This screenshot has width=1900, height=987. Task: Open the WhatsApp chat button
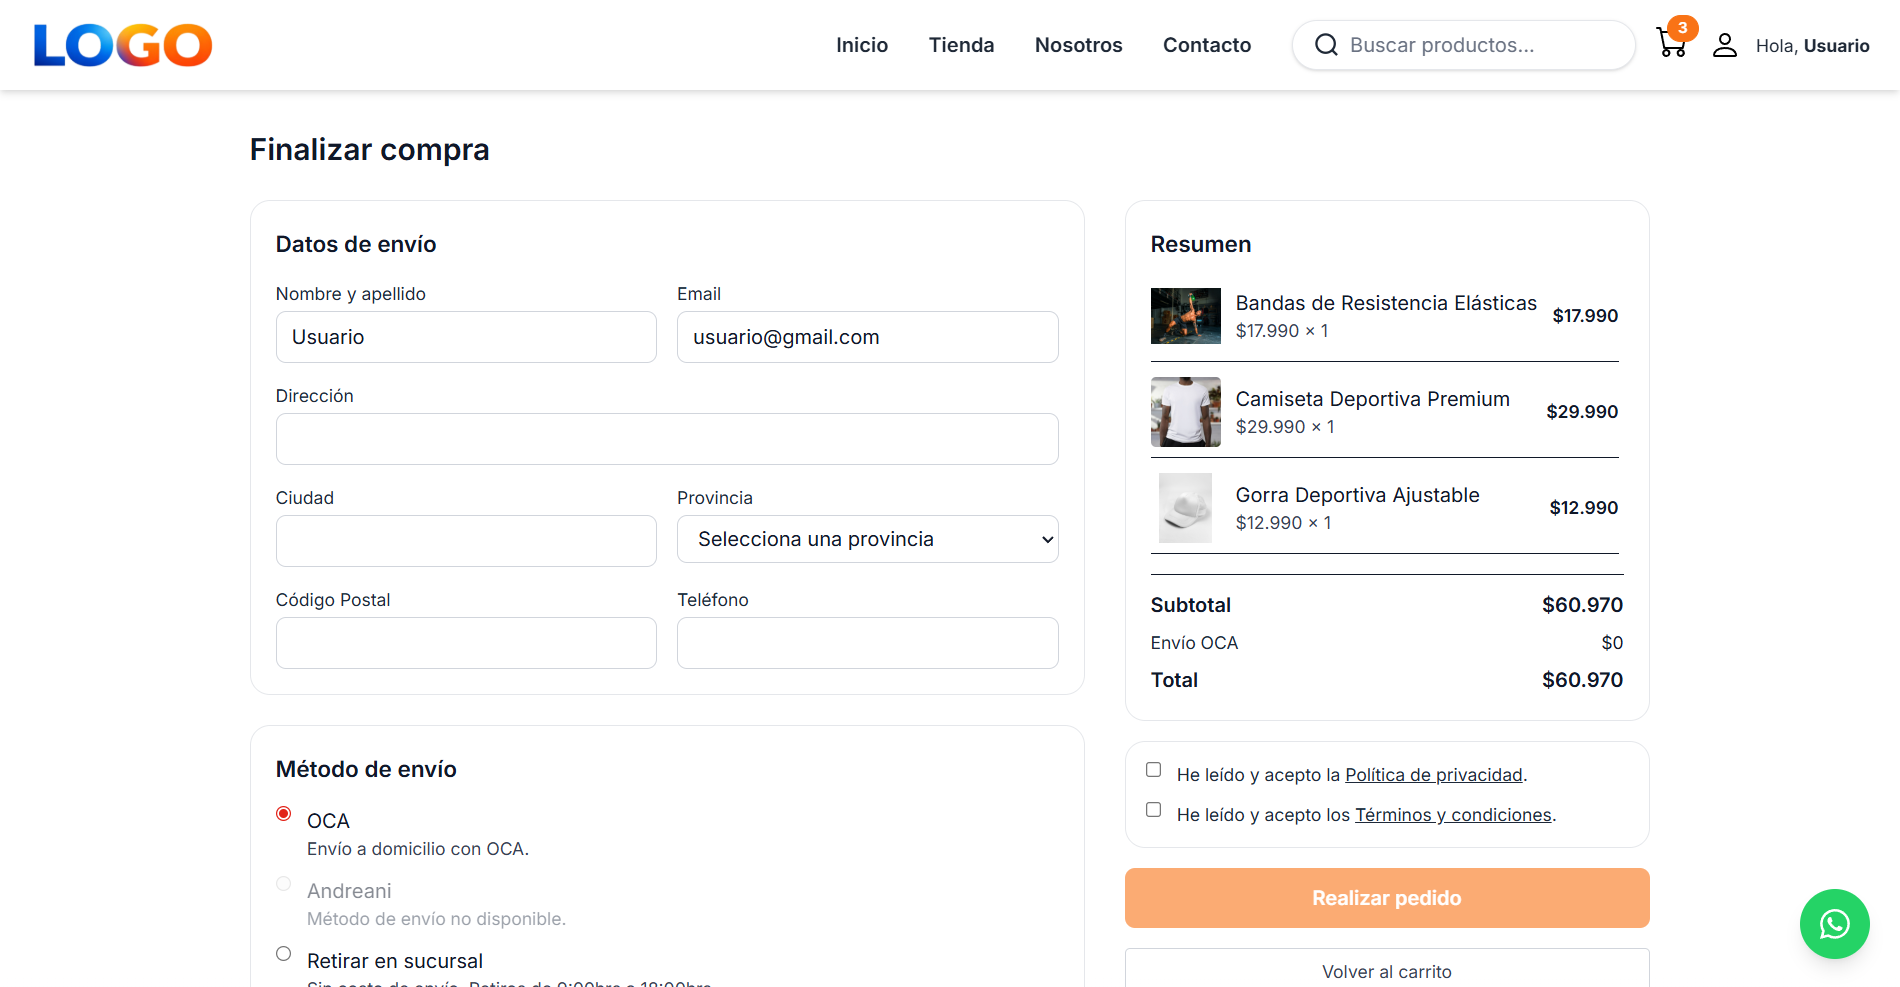(1834, 924)
